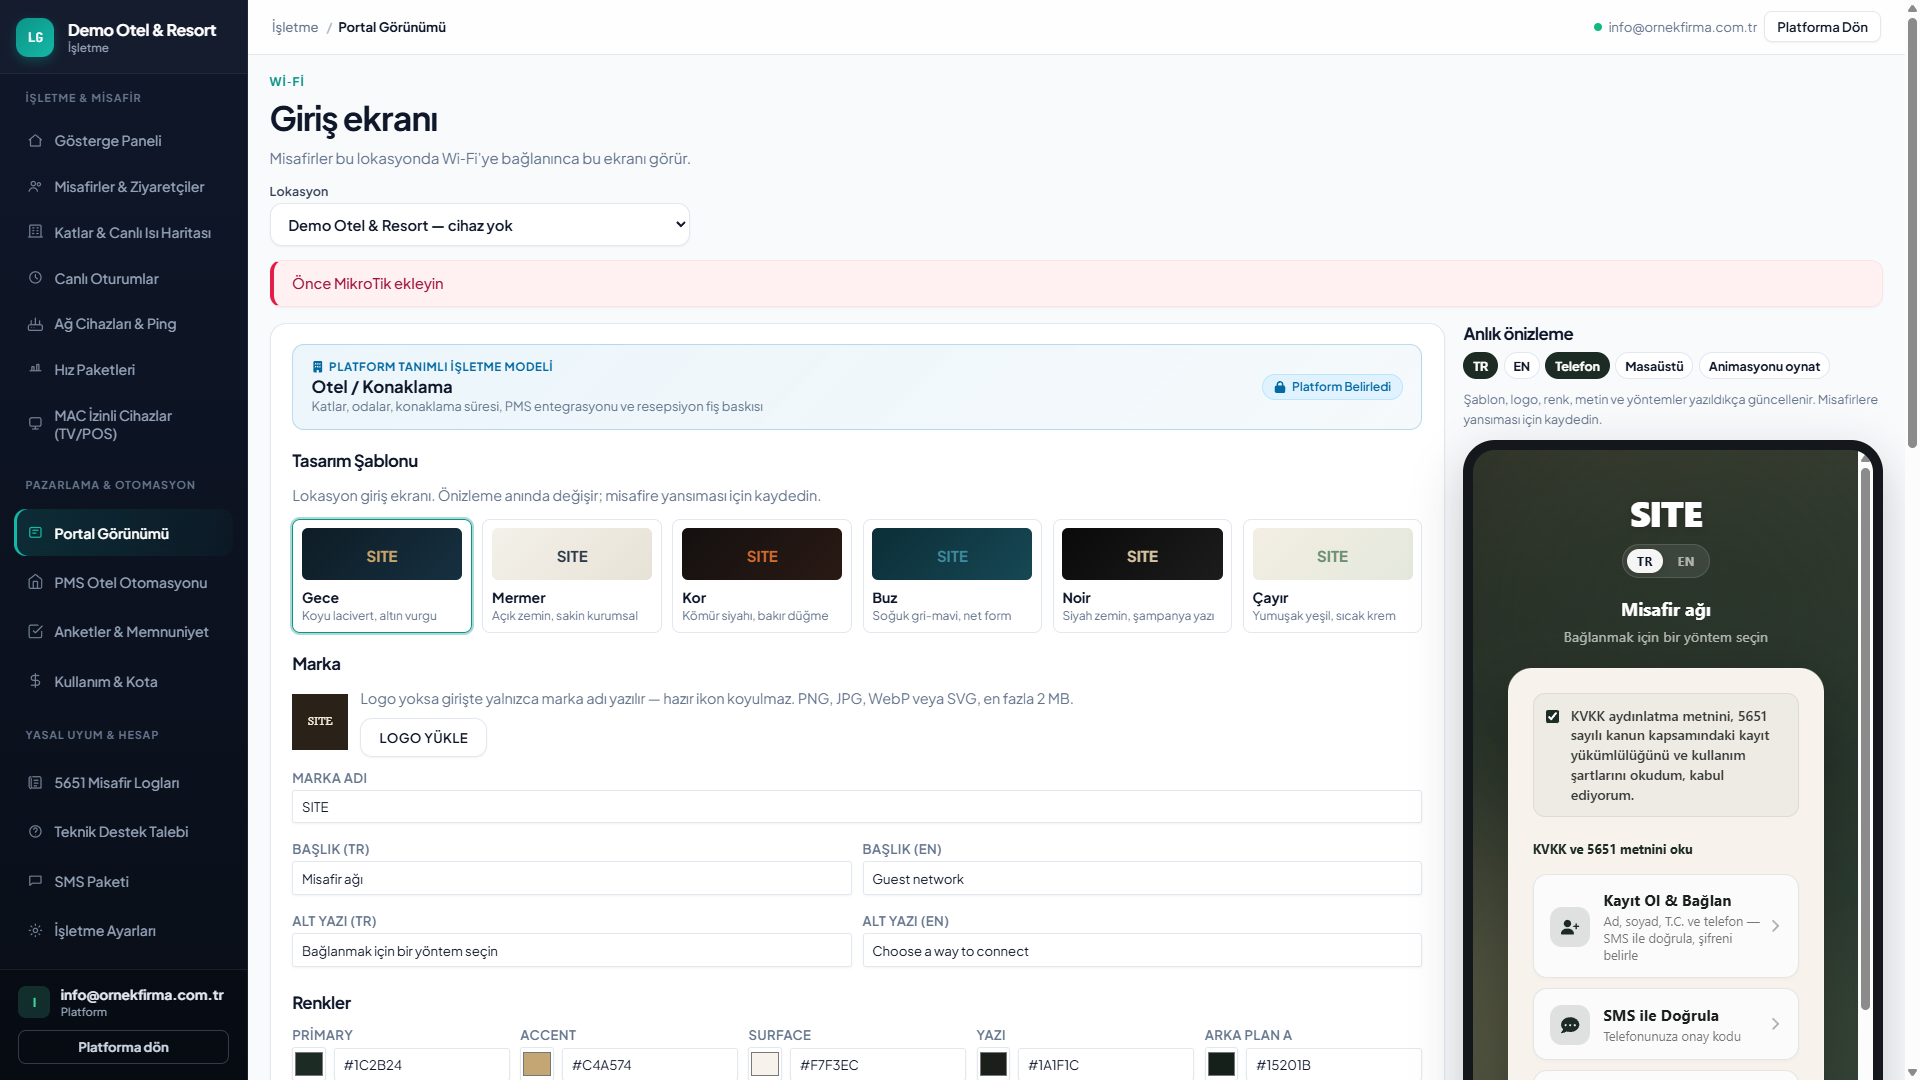Image resolution: width=1920 pixels, height=1080 pixels.
Task: Click the Canlı Oturumlar clock icon
Action: coord(35,278)
